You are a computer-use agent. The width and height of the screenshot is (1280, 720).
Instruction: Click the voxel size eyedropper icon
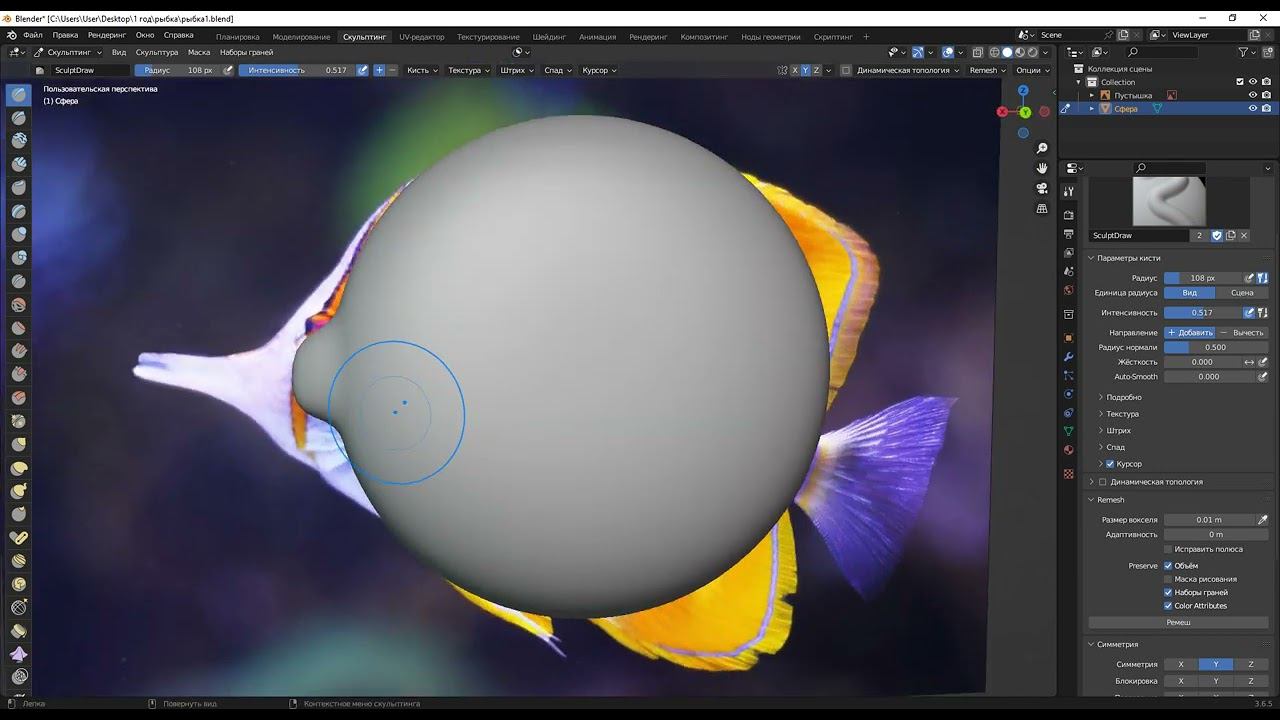(x=1262, y=520)
